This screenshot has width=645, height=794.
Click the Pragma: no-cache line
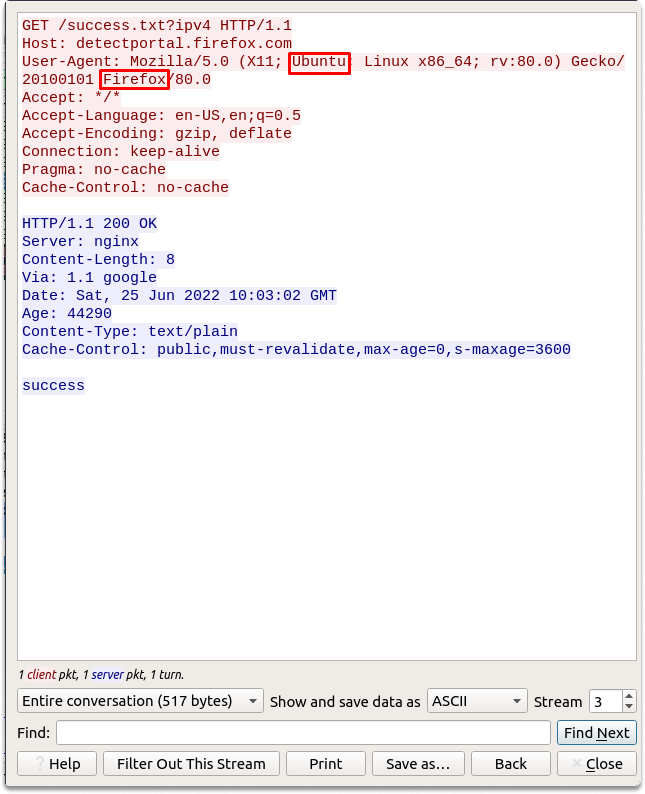[x=94, y=169]
